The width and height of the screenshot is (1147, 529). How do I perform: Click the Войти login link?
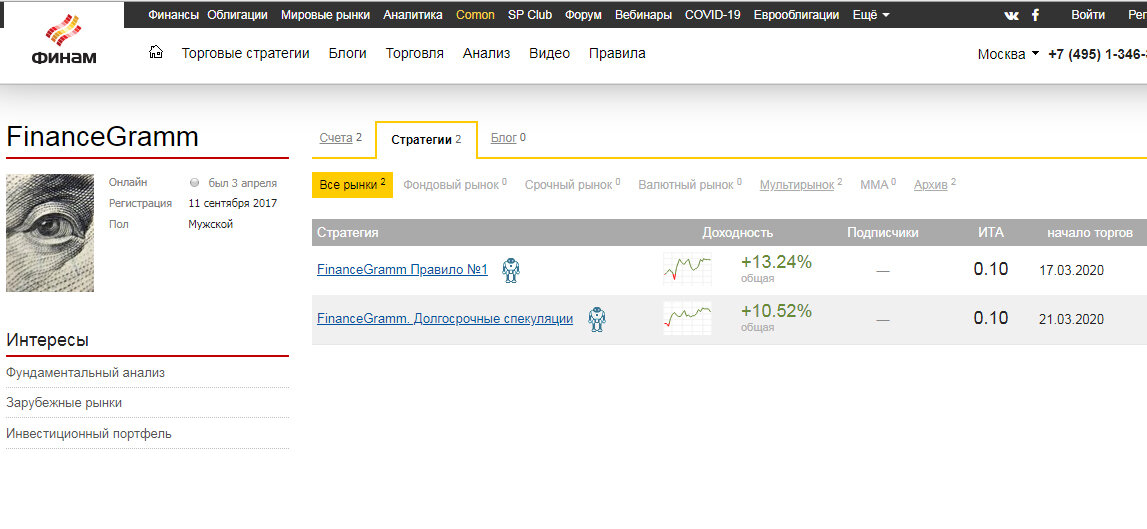pos(1088,15)
